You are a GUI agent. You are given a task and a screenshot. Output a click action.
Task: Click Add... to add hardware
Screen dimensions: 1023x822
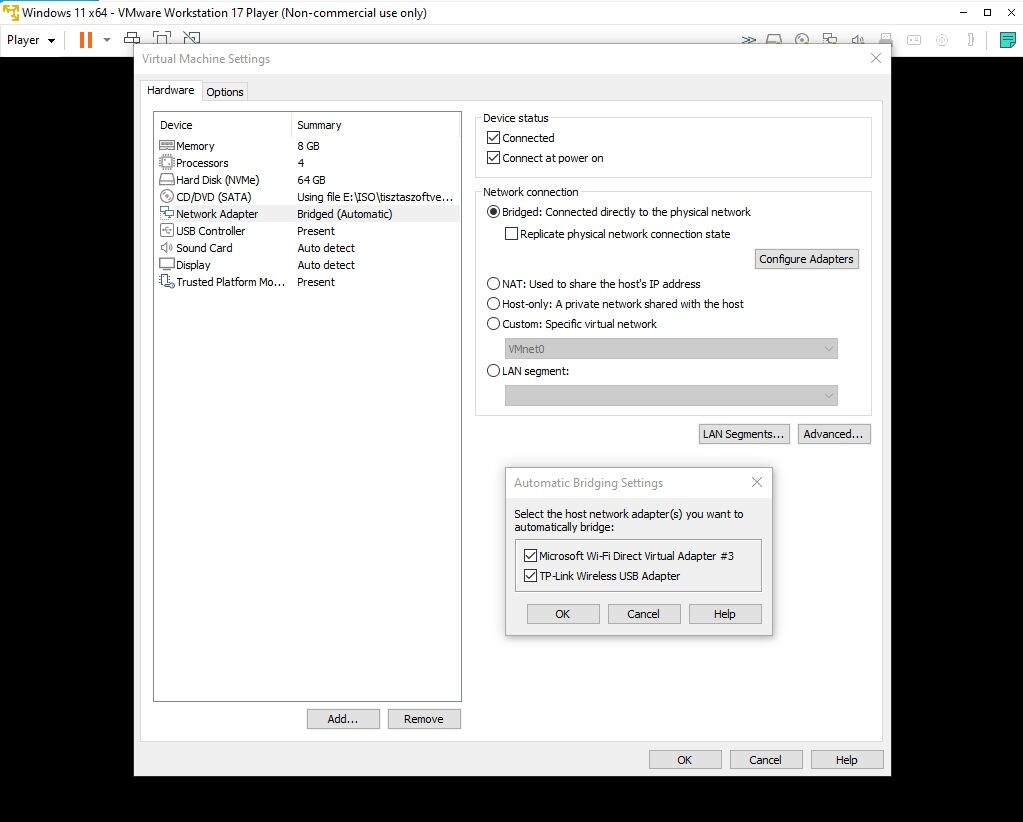tap(343, 719)
